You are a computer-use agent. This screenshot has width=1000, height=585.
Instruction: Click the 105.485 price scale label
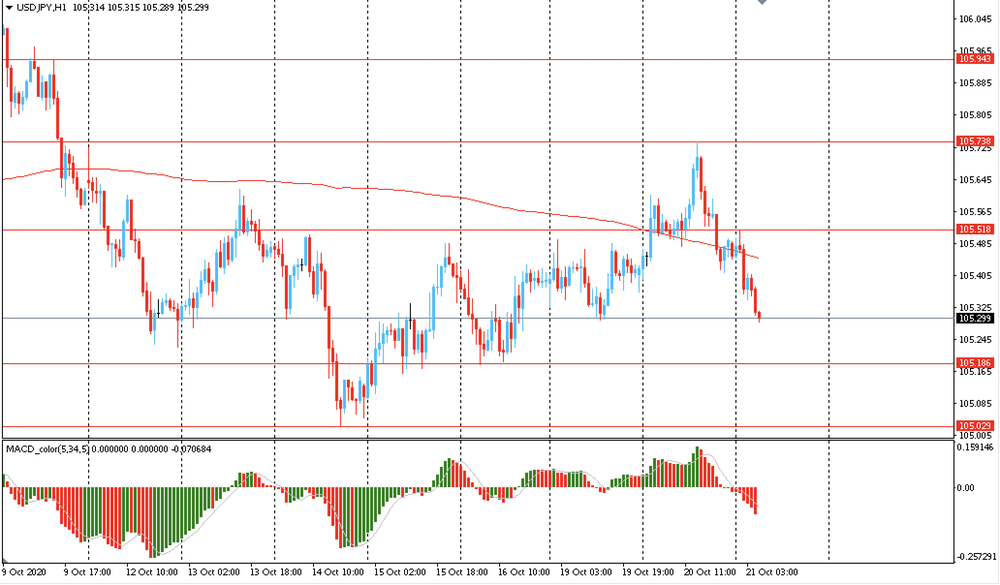point(976,244)
